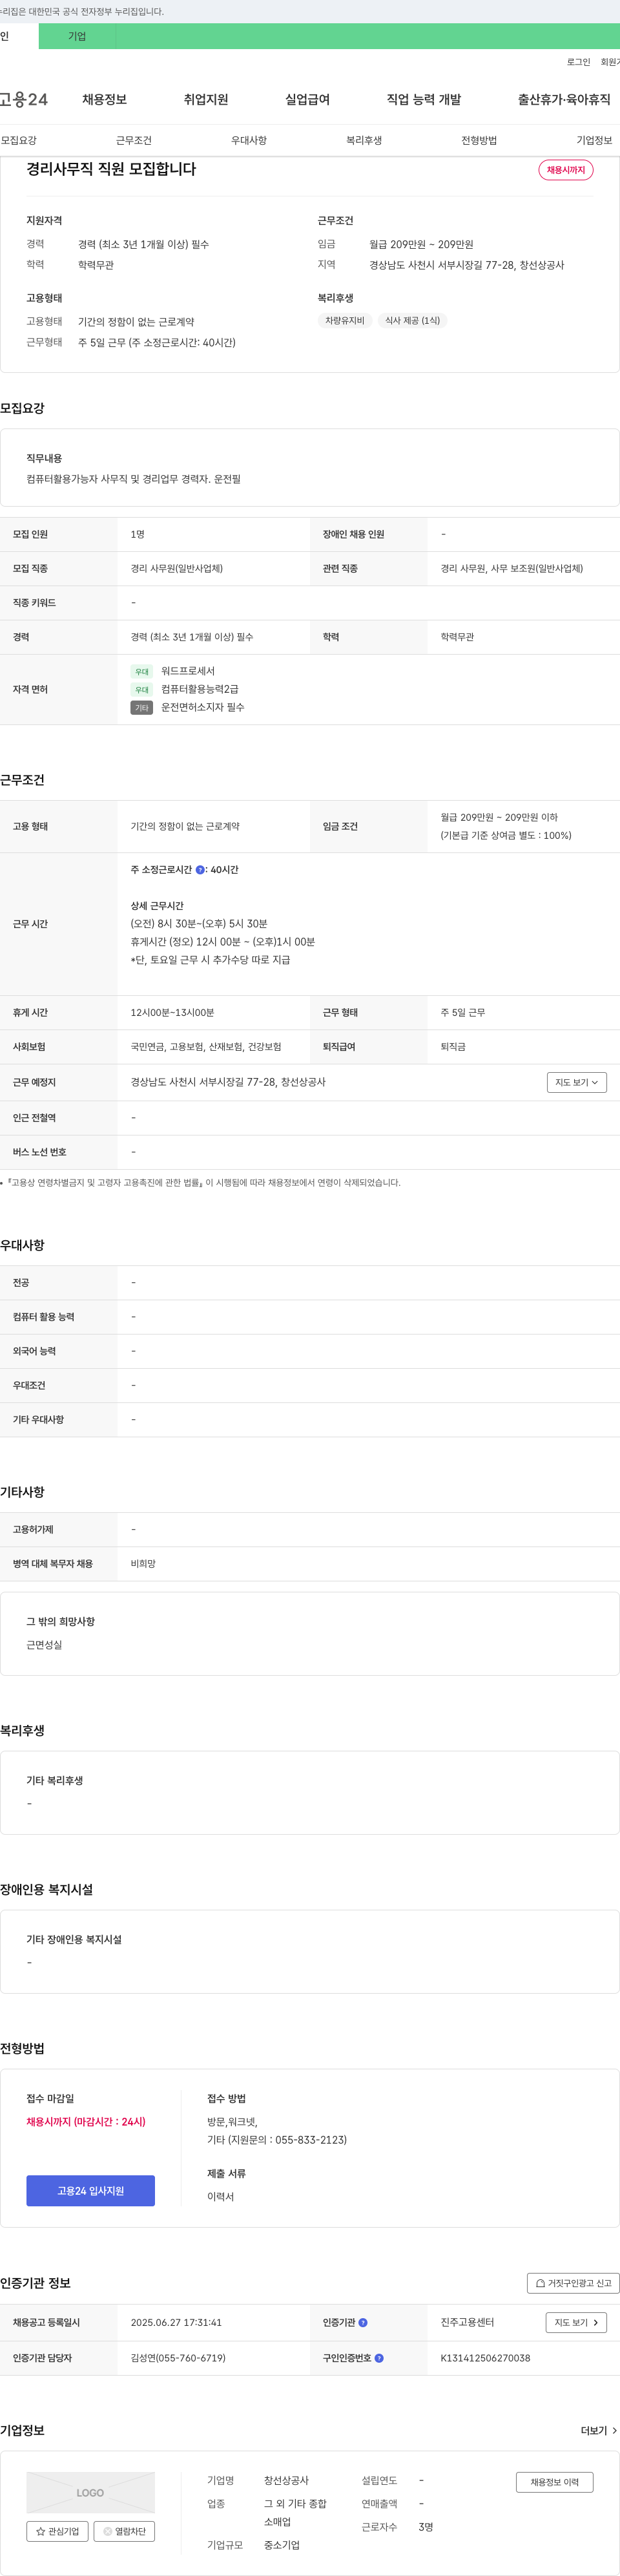Click the 열람차단 button

coord(124,2531)
